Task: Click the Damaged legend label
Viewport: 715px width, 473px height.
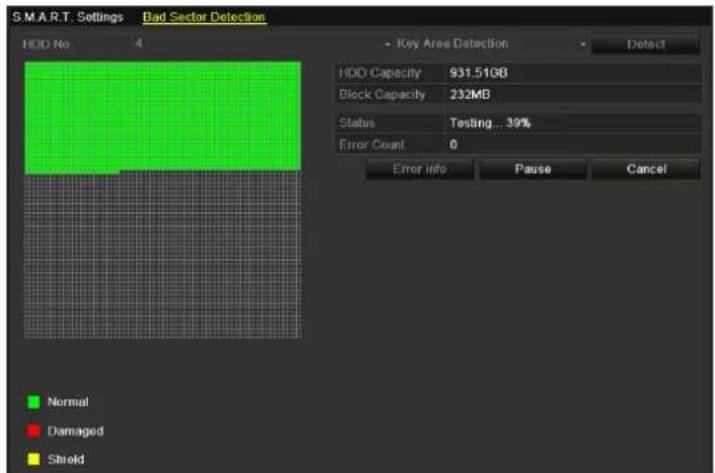Action: point(75,431)
